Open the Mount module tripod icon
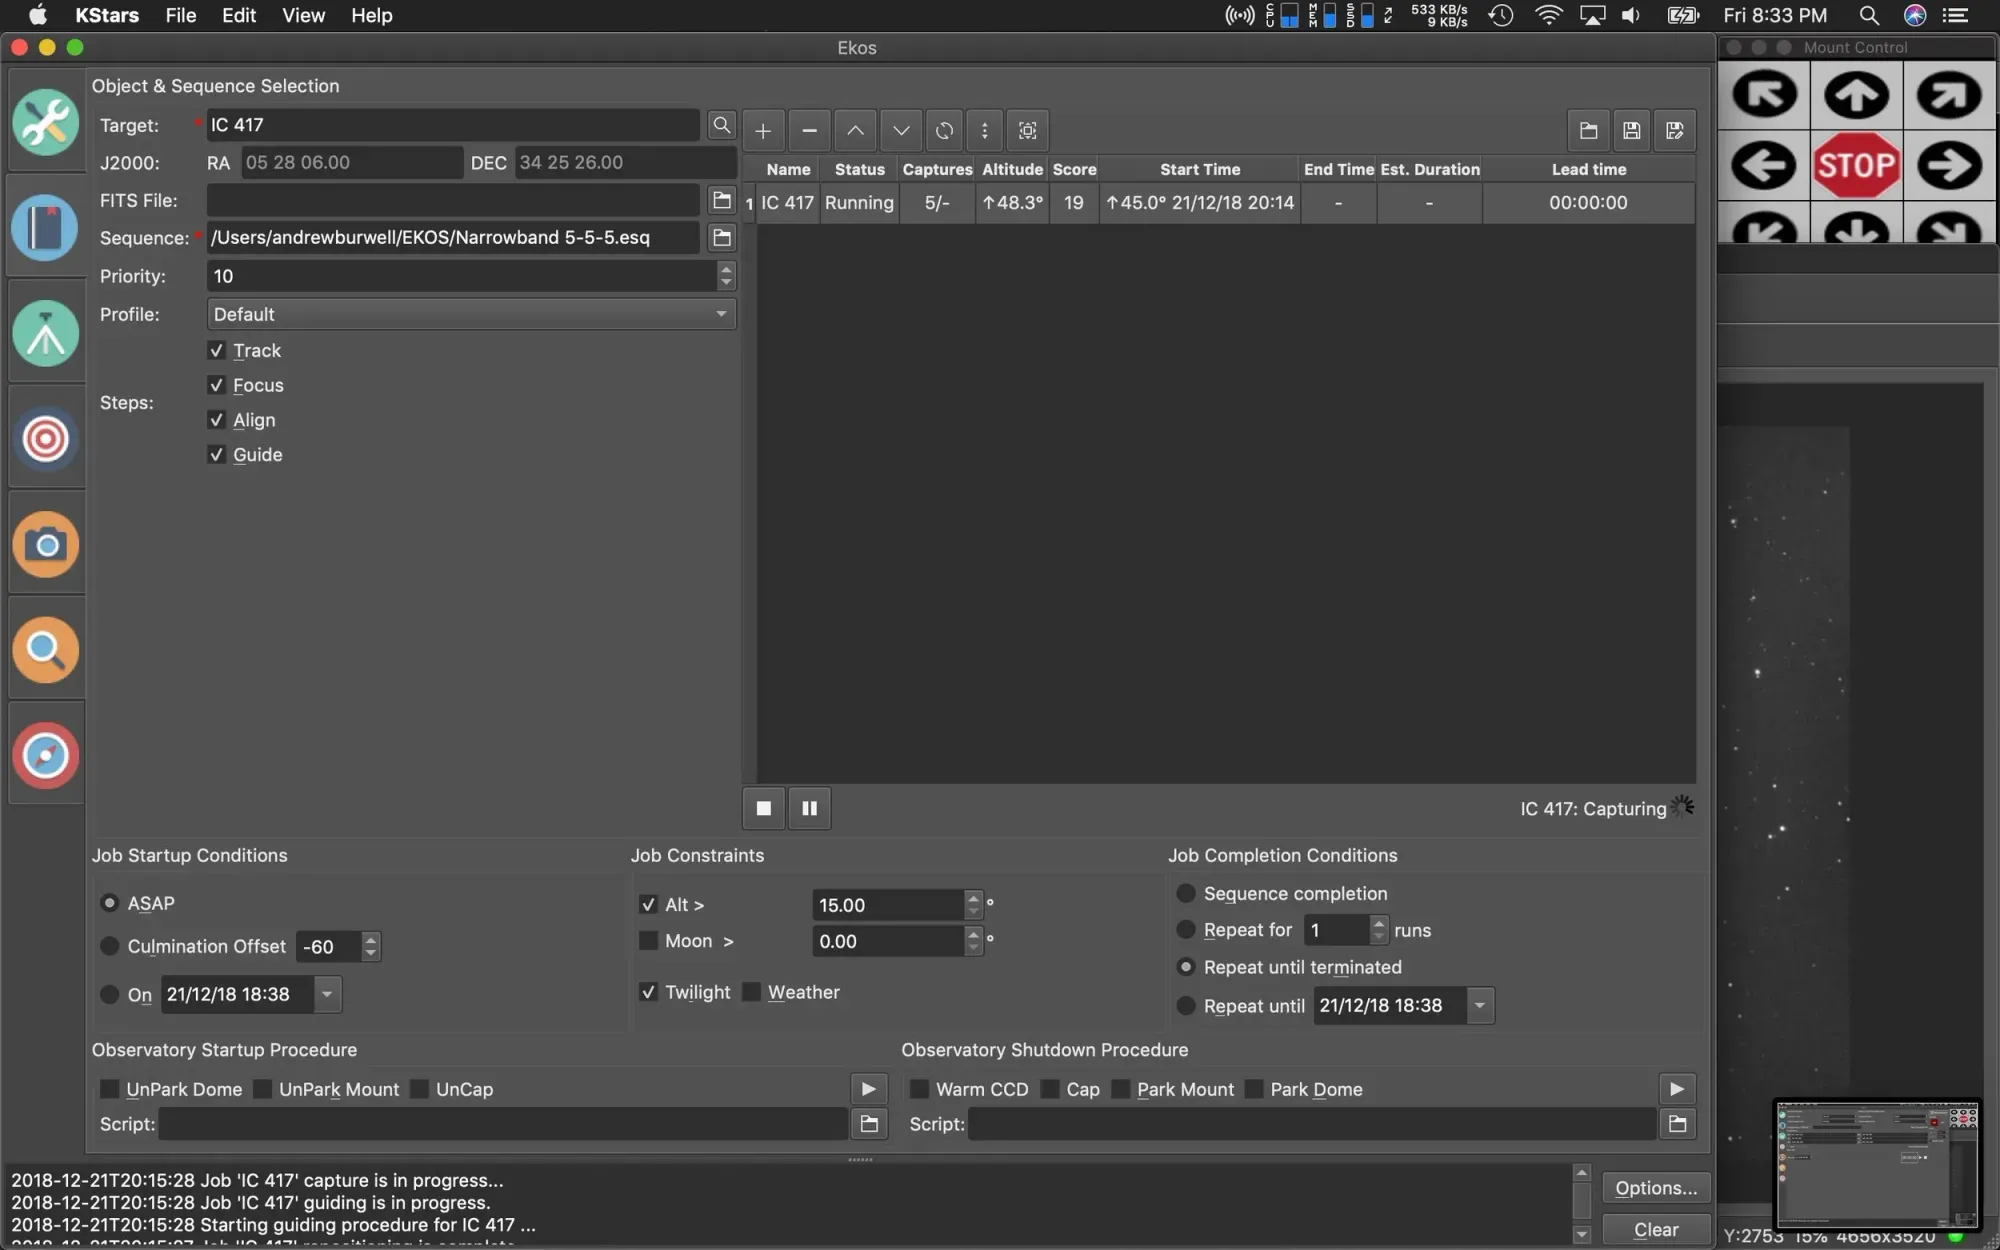The image size is (2000, 1250). pos(45,333)
